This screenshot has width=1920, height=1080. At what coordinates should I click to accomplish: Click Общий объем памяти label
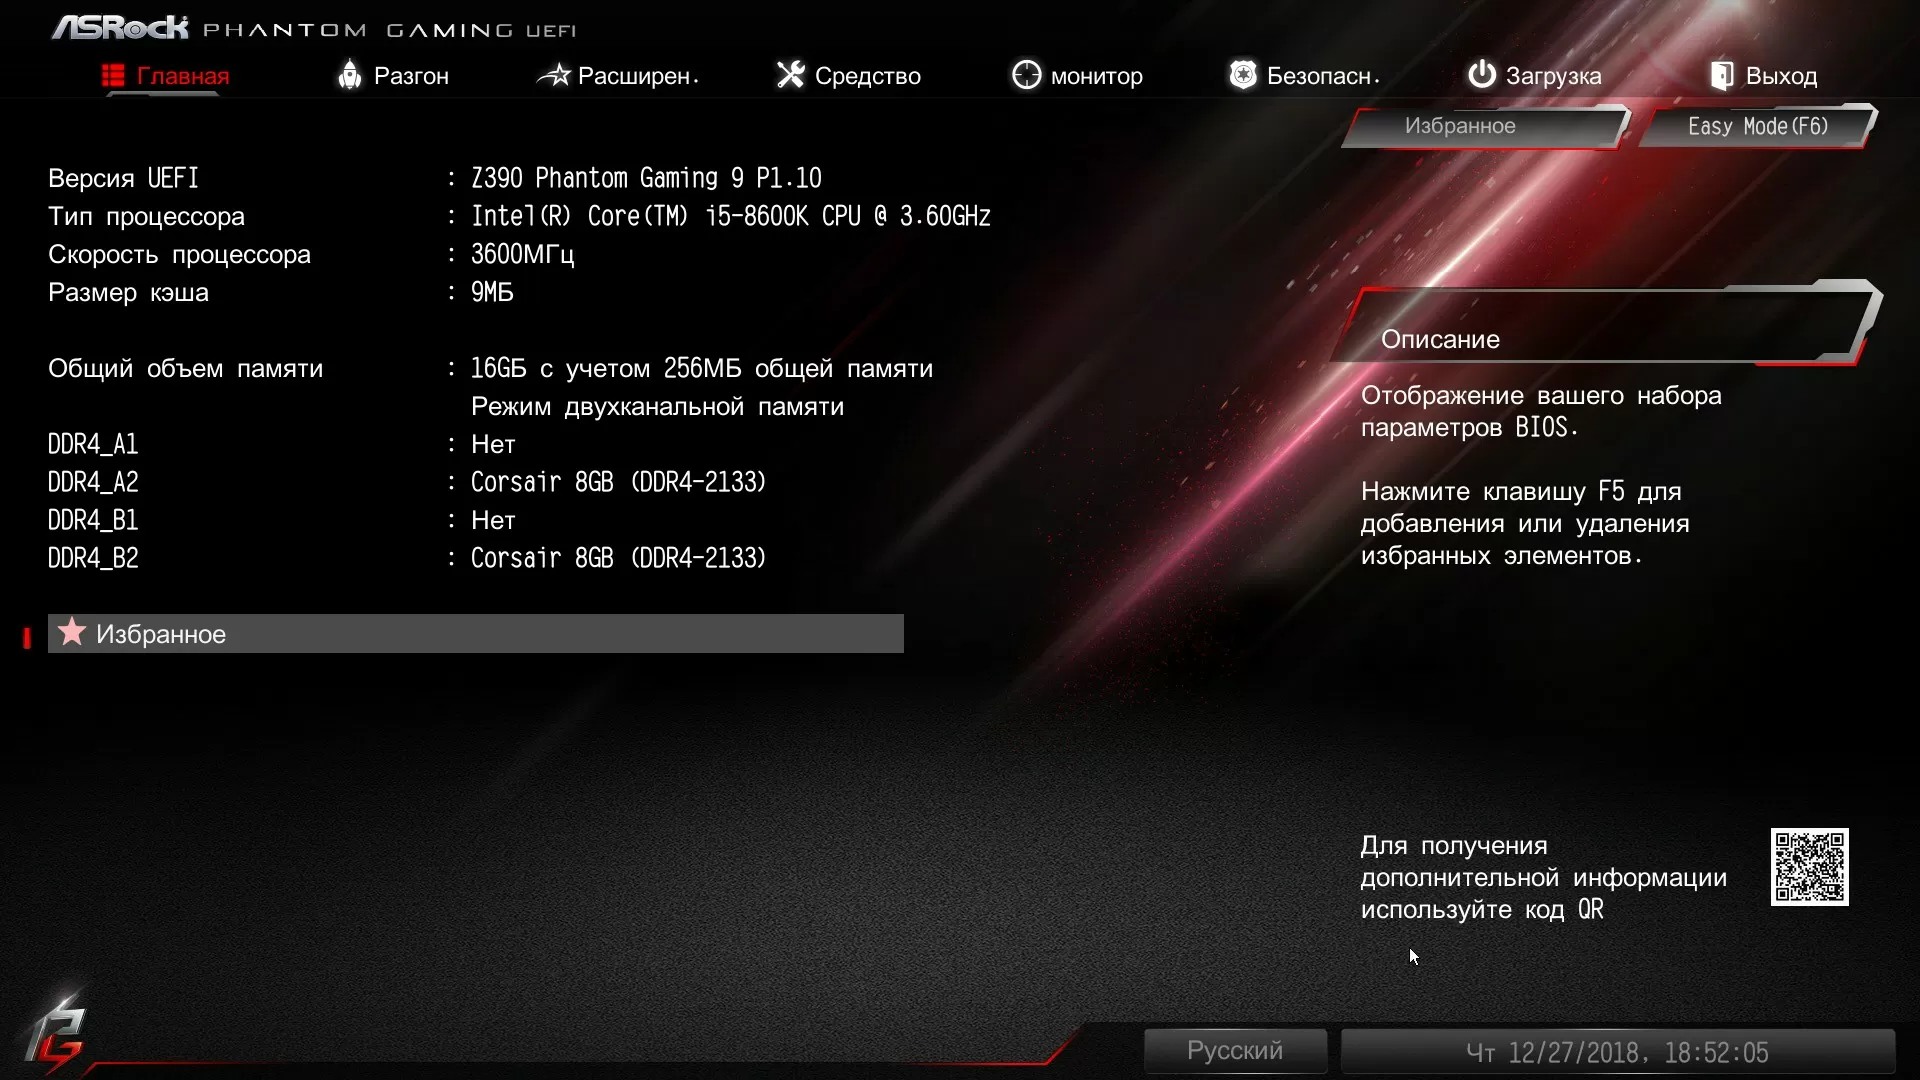point(185,368)
